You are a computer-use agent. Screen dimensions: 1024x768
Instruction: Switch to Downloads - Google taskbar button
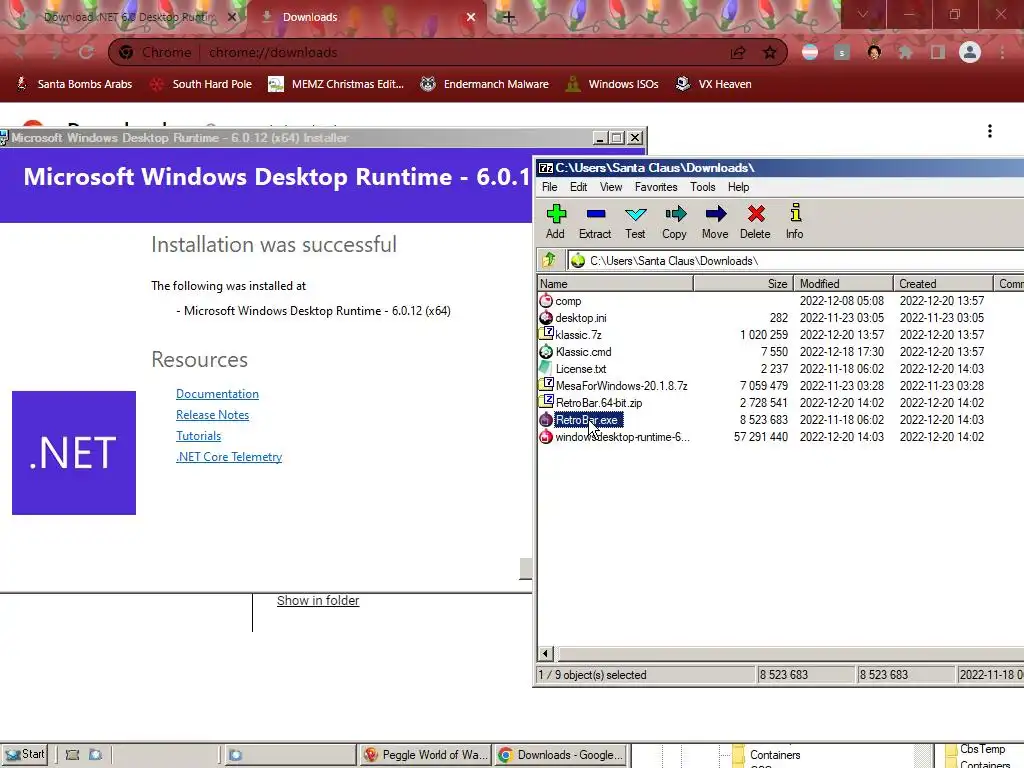560,755
